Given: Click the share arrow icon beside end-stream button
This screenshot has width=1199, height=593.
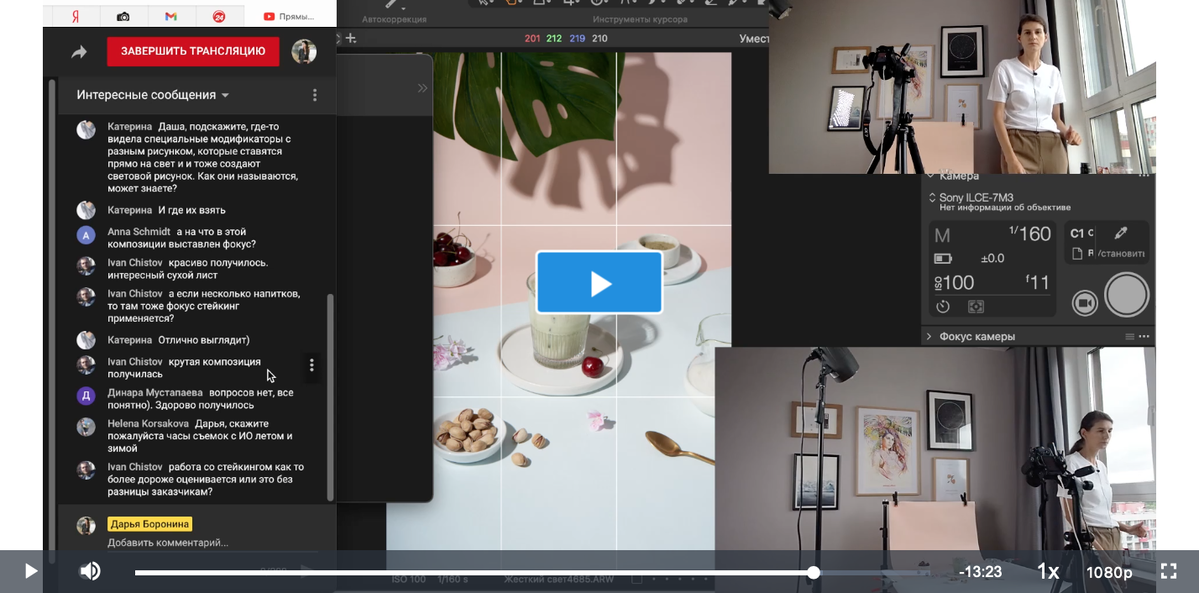Looking at the screenshot, I should click(79, 52).
